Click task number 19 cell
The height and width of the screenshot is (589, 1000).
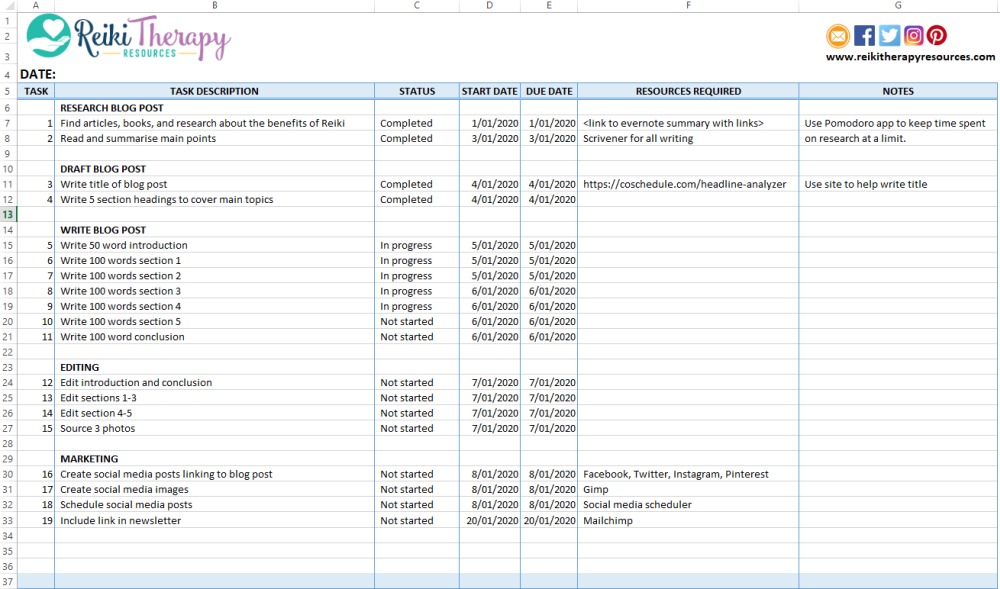[36, 520]
